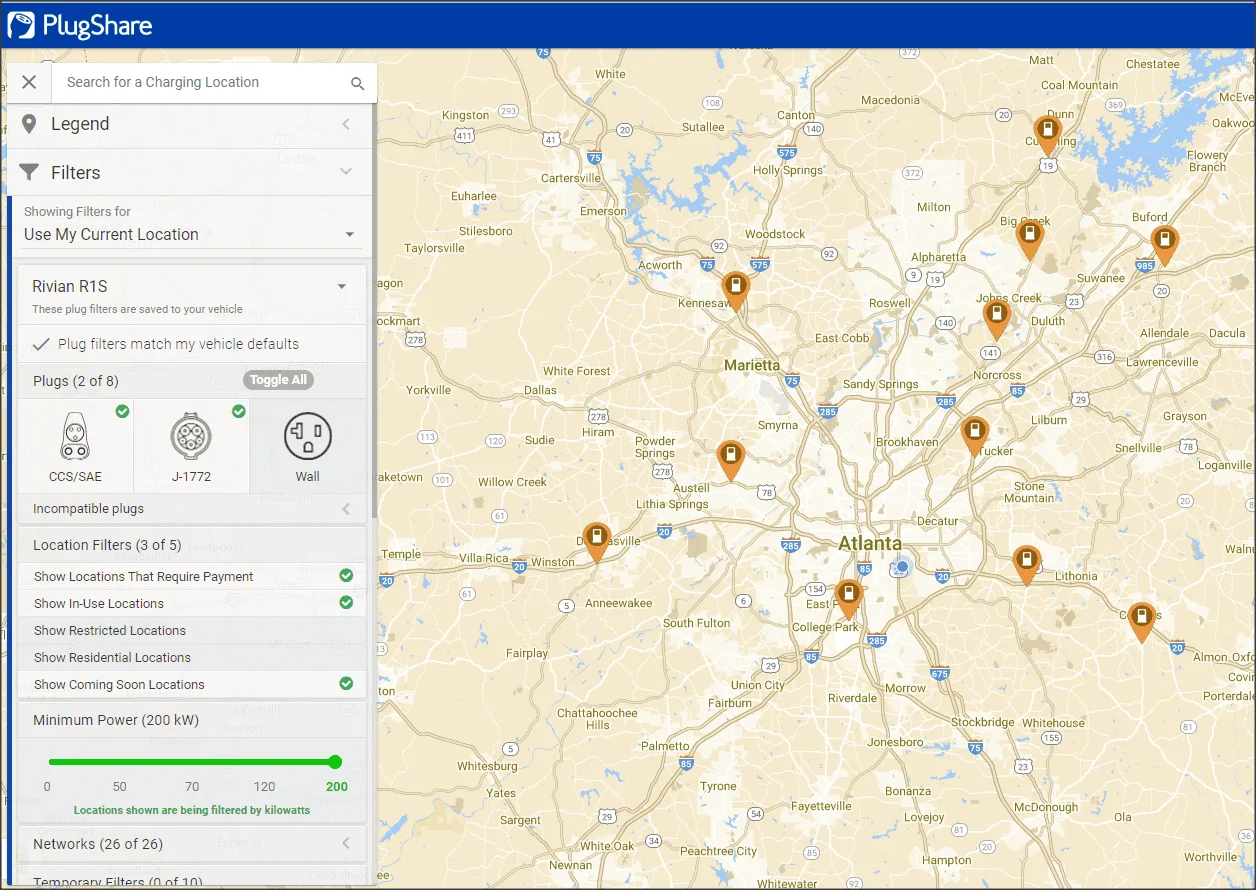Enable Show Residential Locations
This screenshot has width=1256, height=890.
[x=192, y=657]
